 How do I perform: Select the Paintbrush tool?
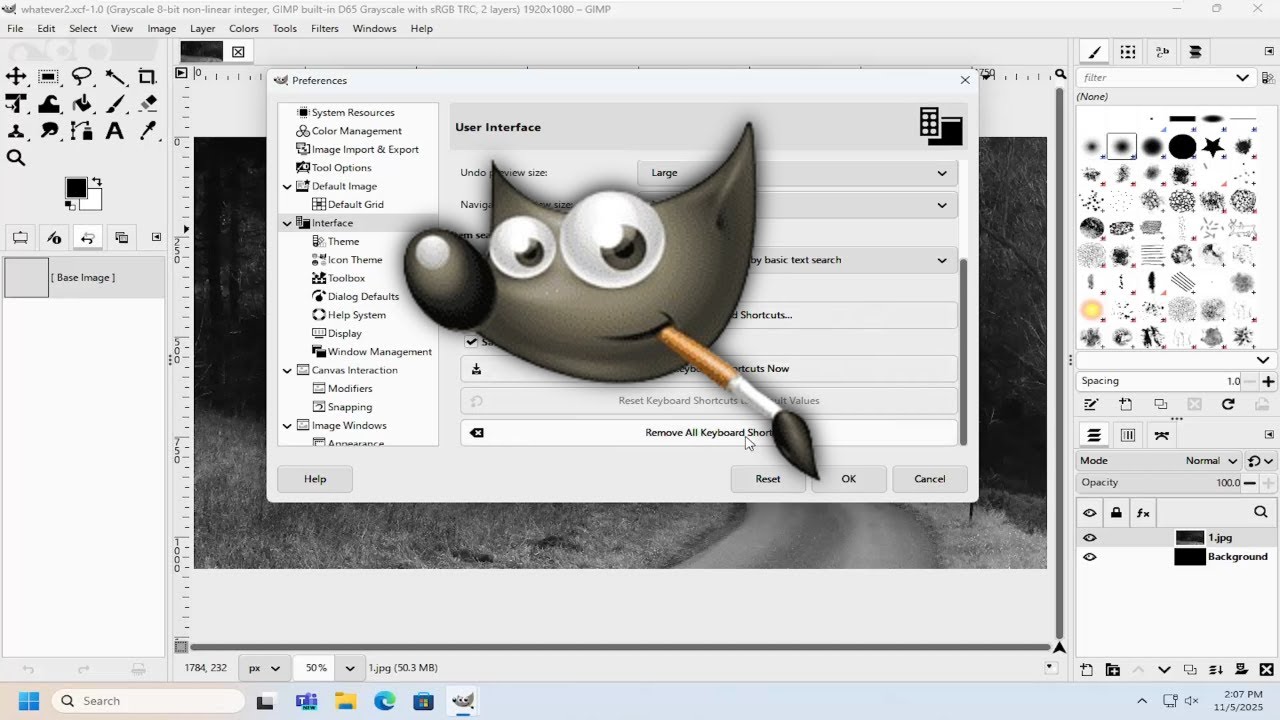(x=115, y=103)
